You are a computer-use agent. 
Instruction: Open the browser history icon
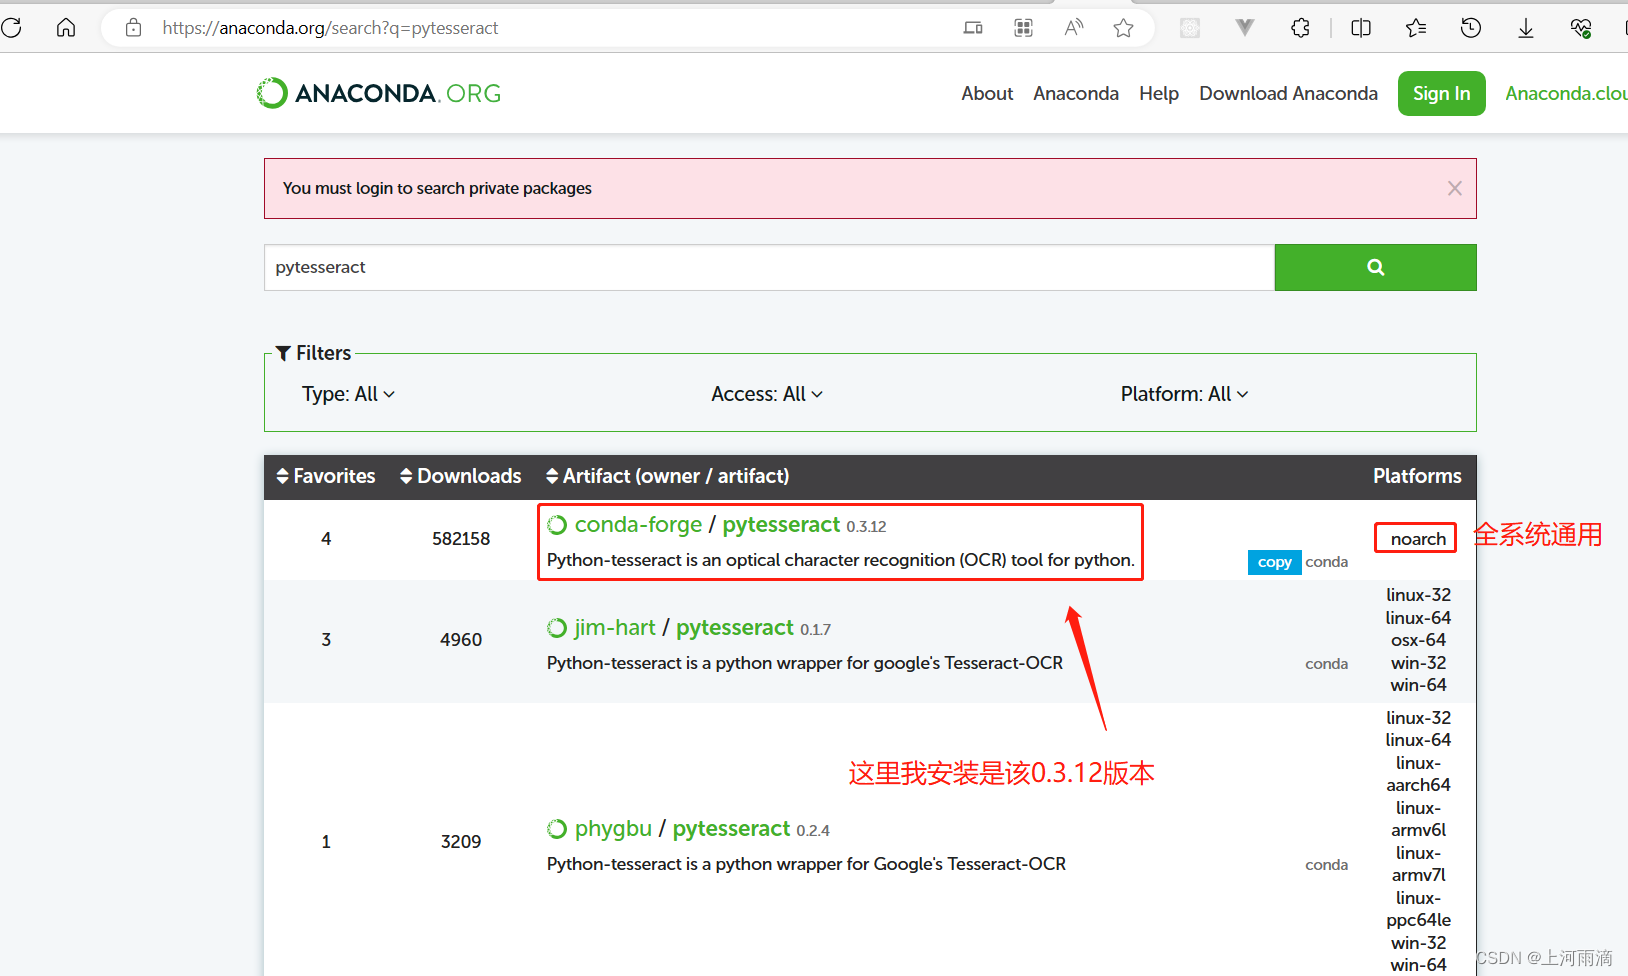pos(1471,28)
